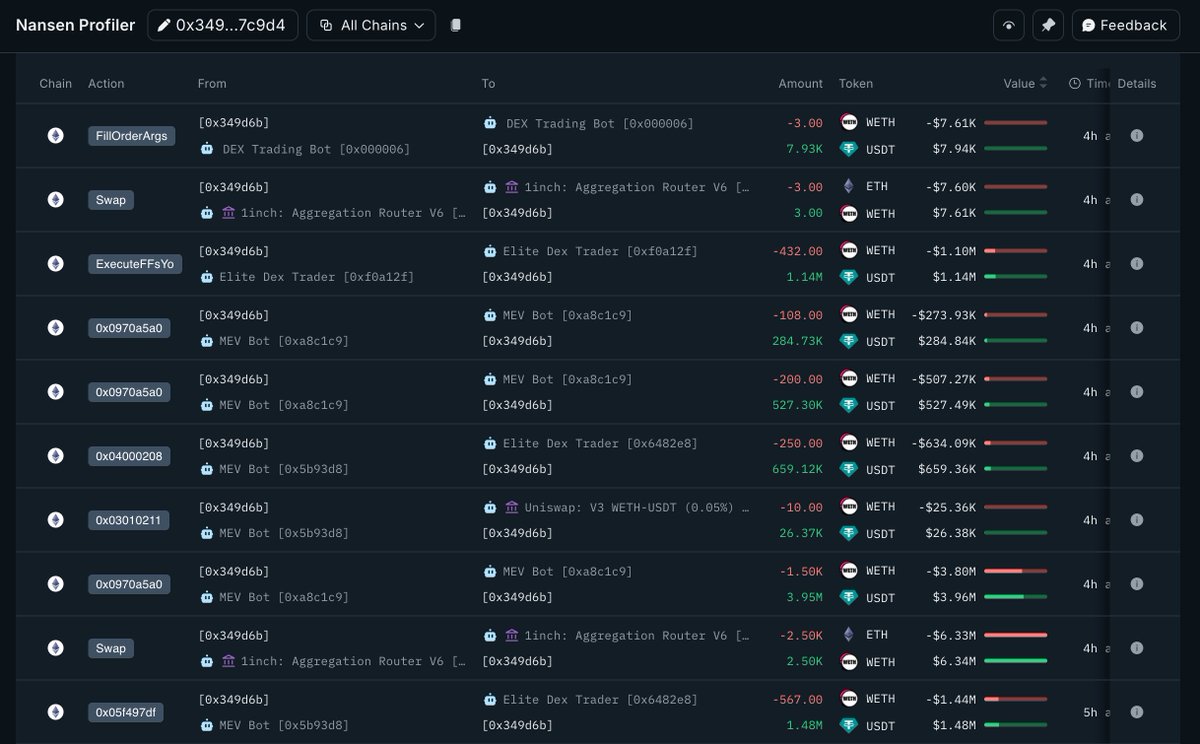The height and width of the screenshot is (744, 1200).
Task: Pin this profile with the pin icon
Action: point(1048,25)
